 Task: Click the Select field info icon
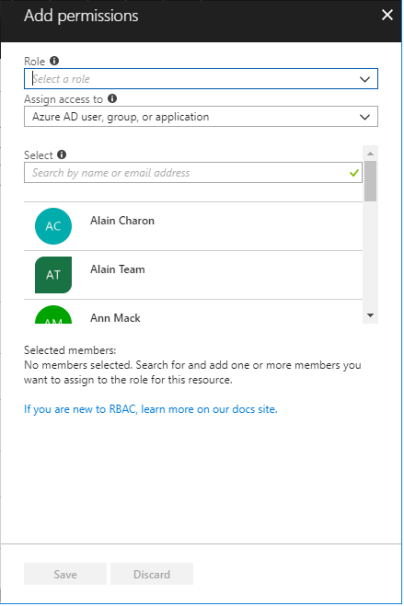coord(62,155)
